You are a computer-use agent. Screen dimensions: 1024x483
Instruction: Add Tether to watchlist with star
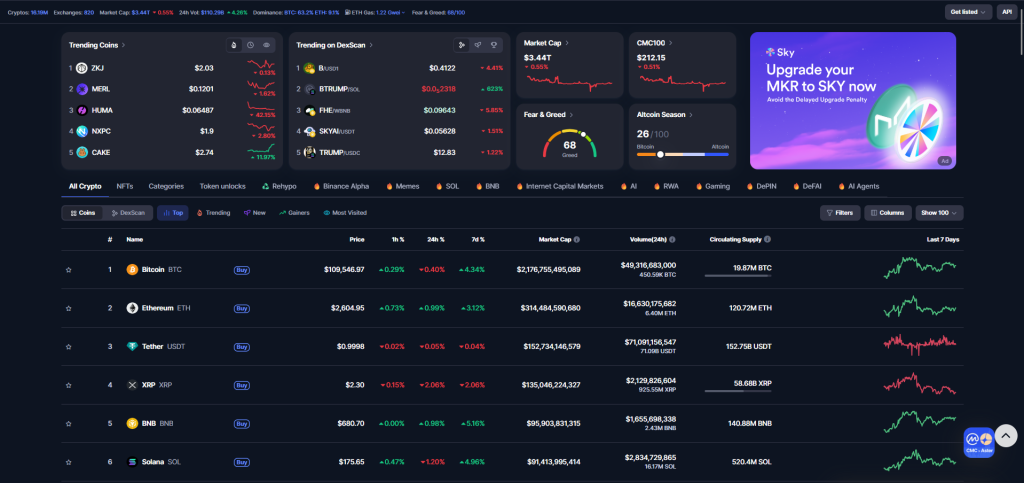(x=69, y=347)
